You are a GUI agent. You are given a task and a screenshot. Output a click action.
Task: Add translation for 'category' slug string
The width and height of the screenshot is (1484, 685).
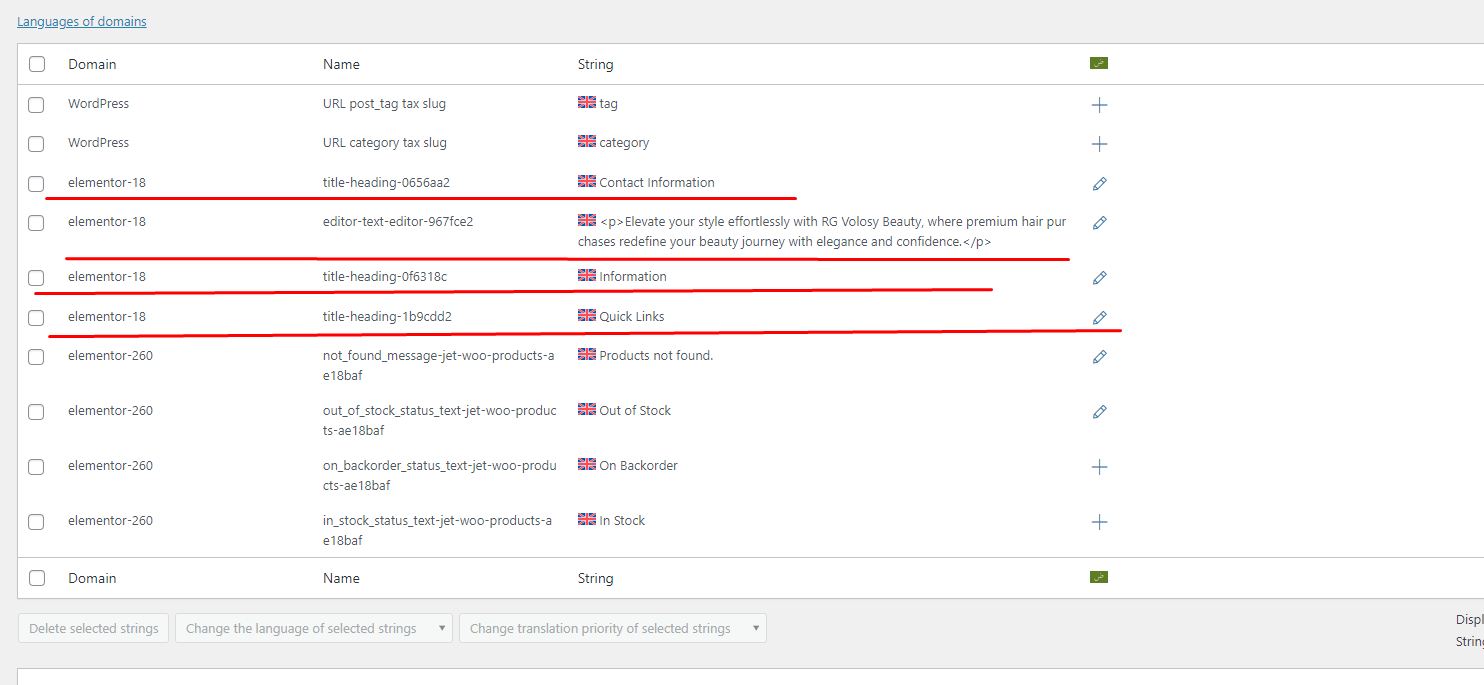coord(1099,144)
